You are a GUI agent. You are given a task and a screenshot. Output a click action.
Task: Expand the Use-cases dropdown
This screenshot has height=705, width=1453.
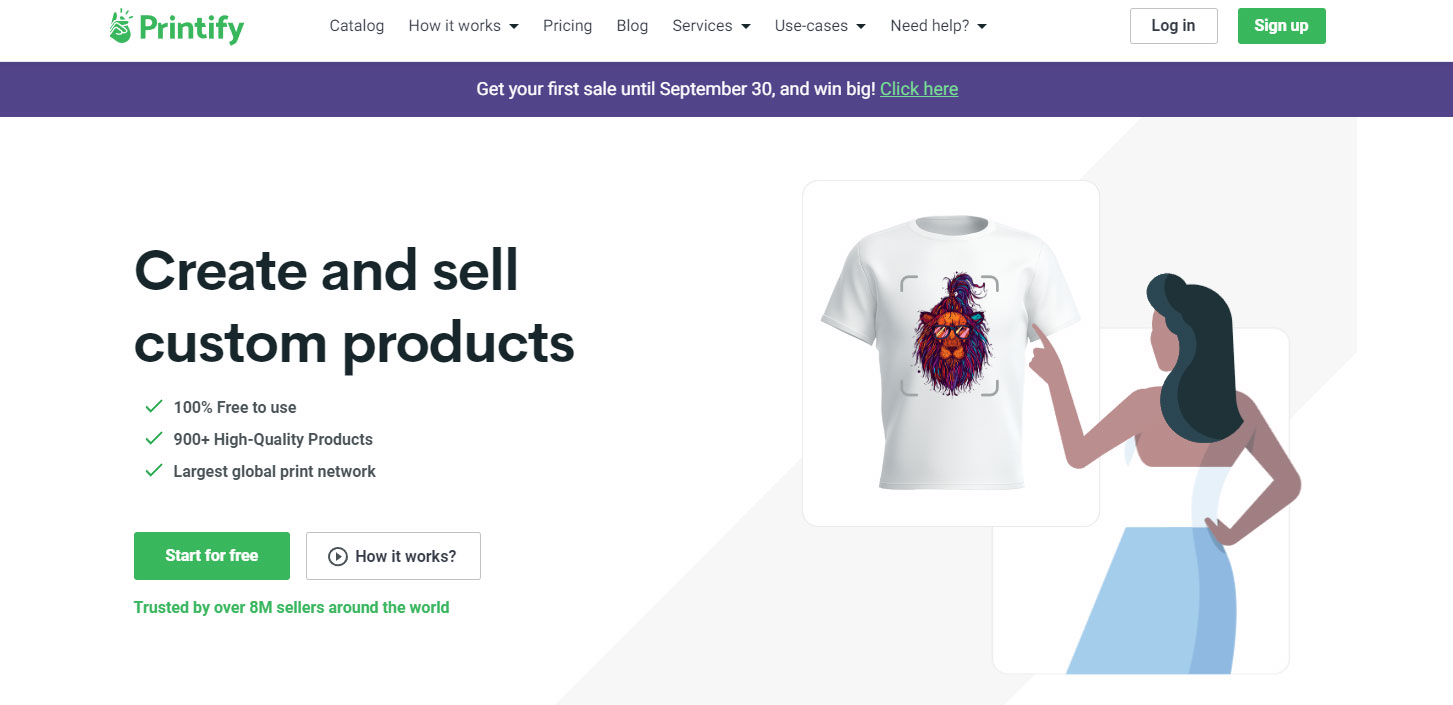pyautogui.click(x=820, y=26)
